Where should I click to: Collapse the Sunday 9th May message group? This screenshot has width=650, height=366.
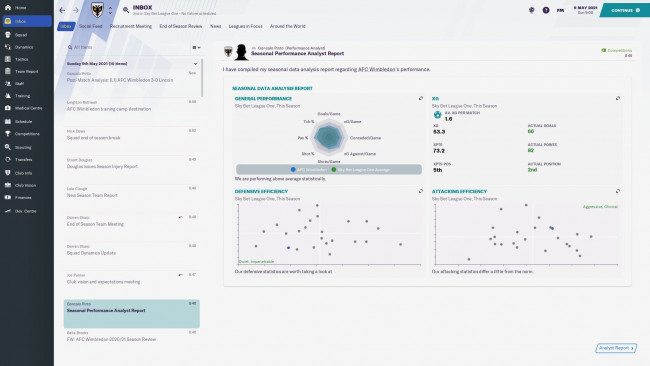click(x=195, y=64)
